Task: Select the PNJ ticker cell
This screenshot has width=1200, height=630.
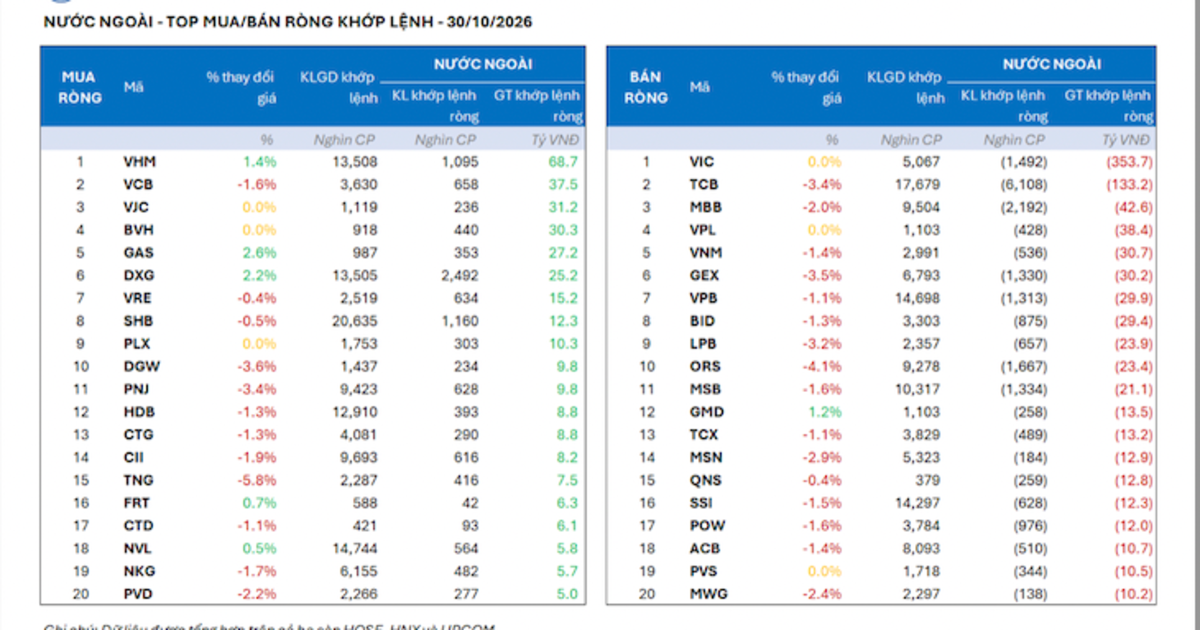Action: click(138, 389)
